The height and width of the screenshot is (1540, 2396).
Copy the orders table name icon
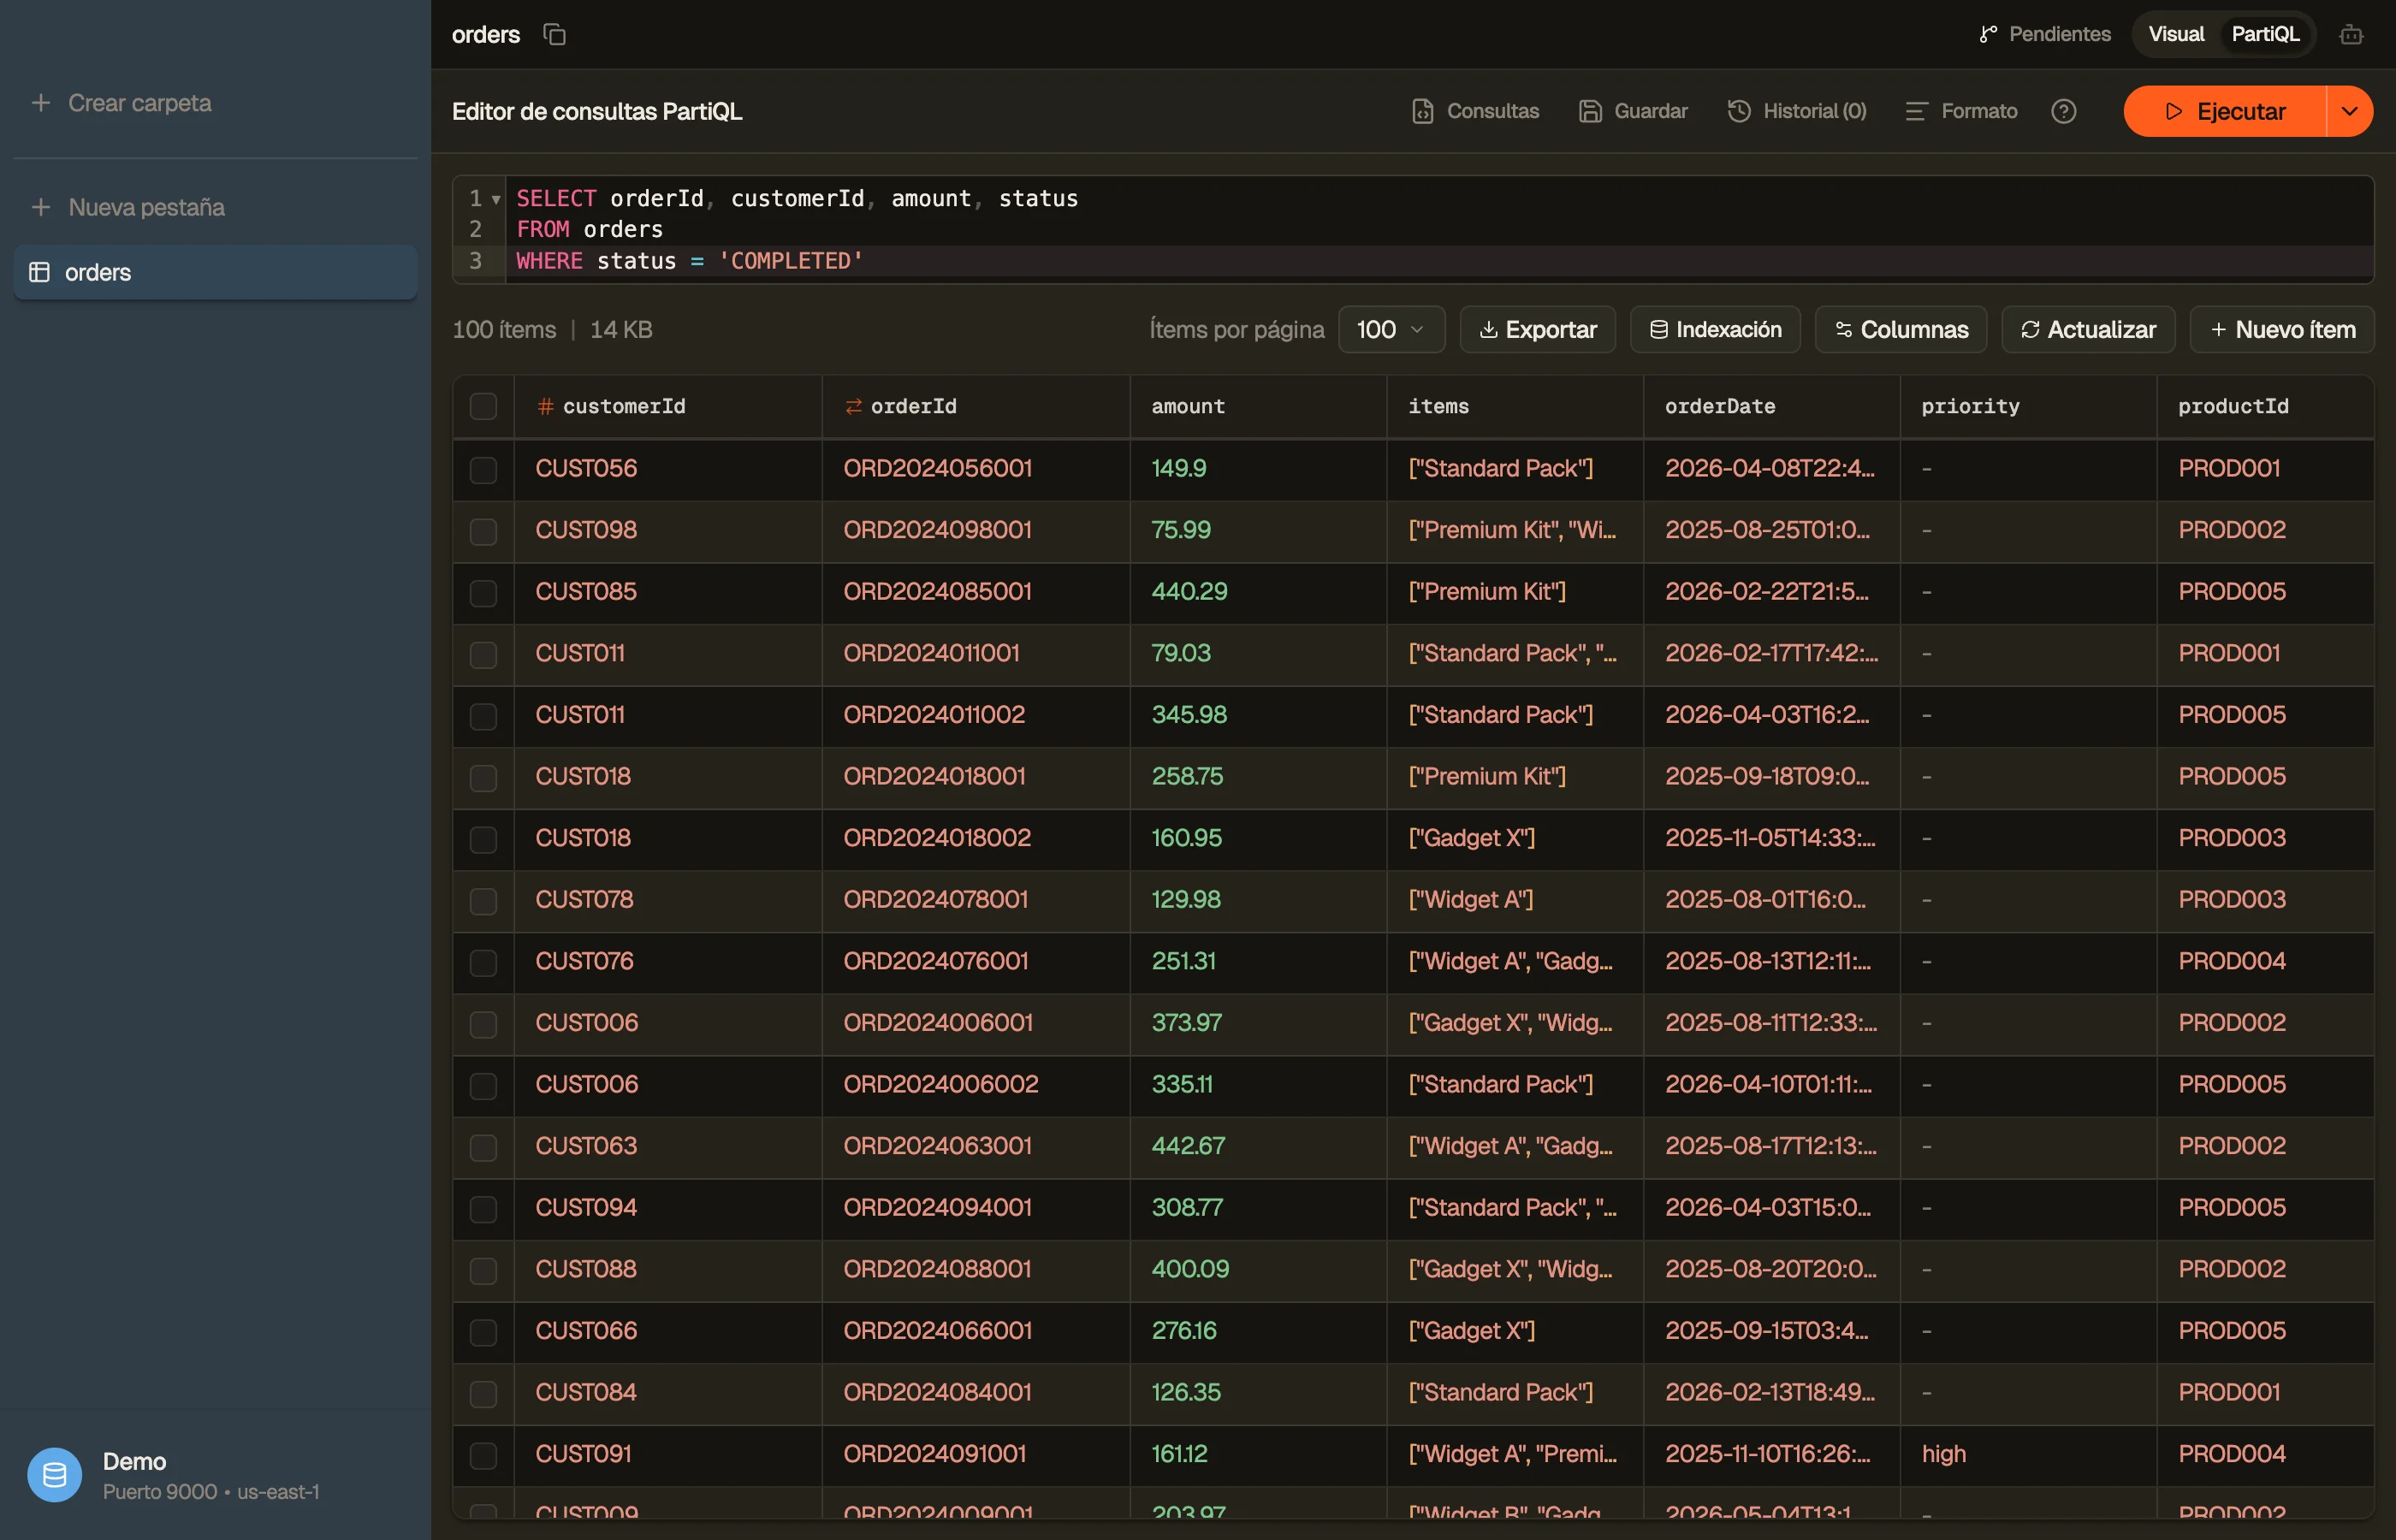pos(554,34)
